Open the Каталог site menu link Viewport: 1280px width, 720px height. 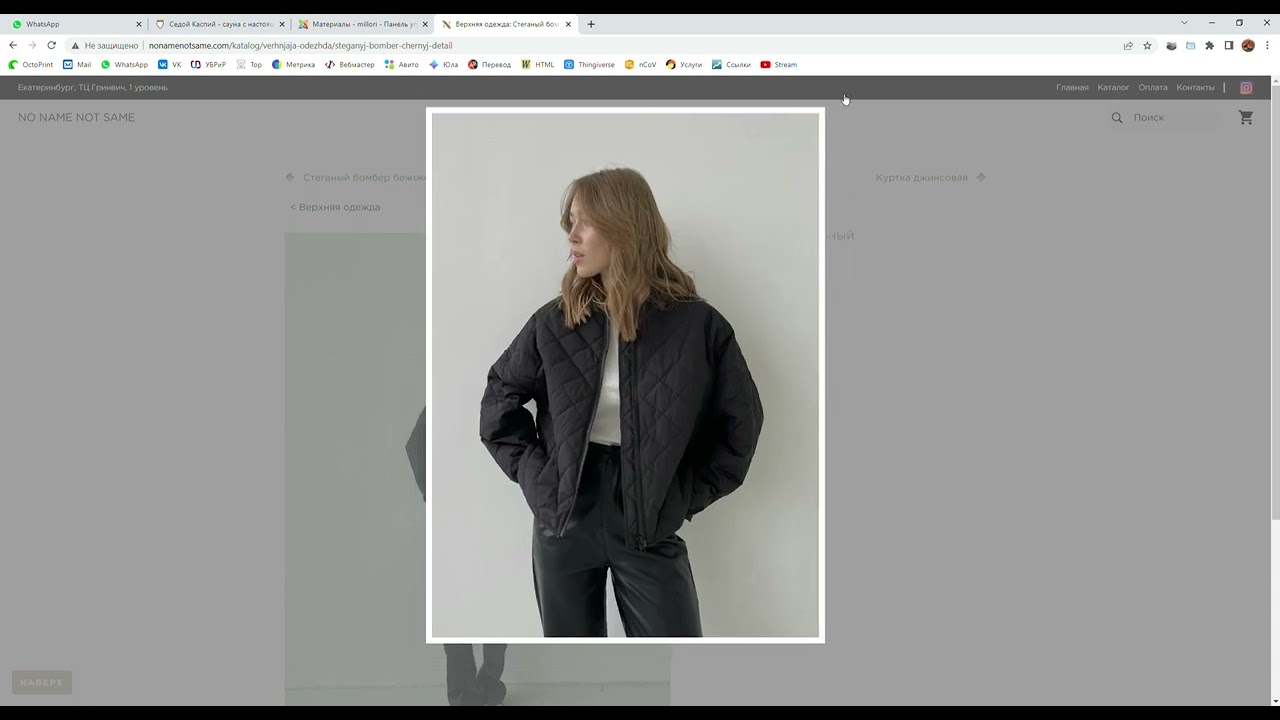pyautogui.click(x=1113, y=87)
